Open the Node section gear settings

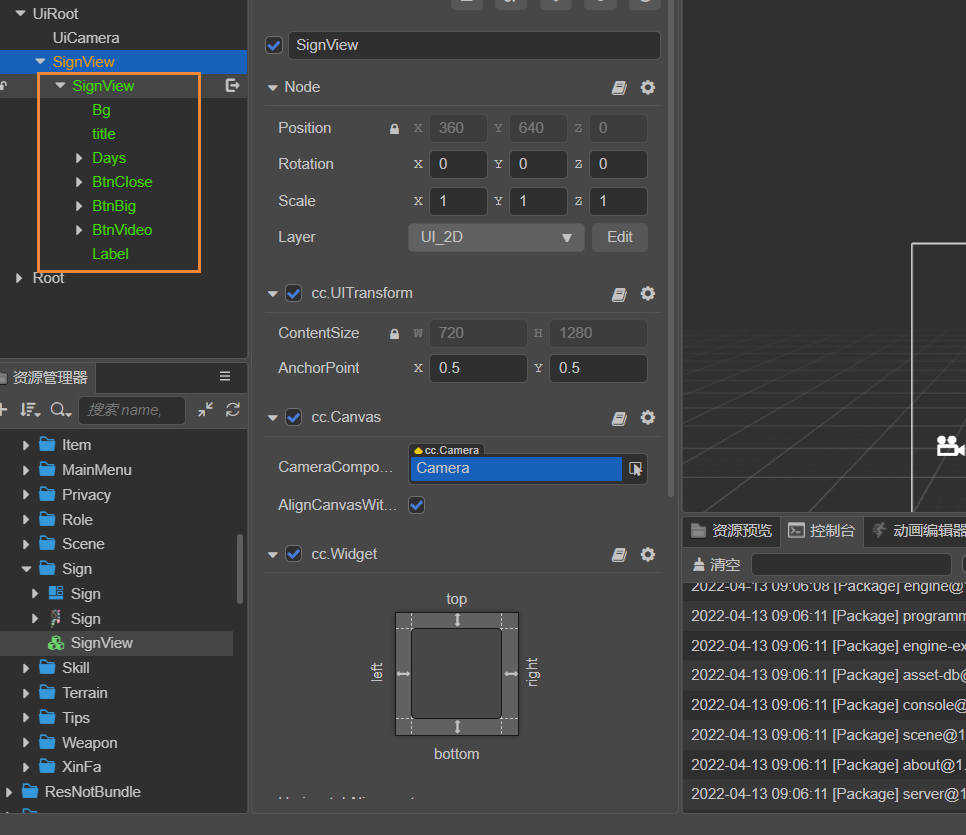(648, 88)
